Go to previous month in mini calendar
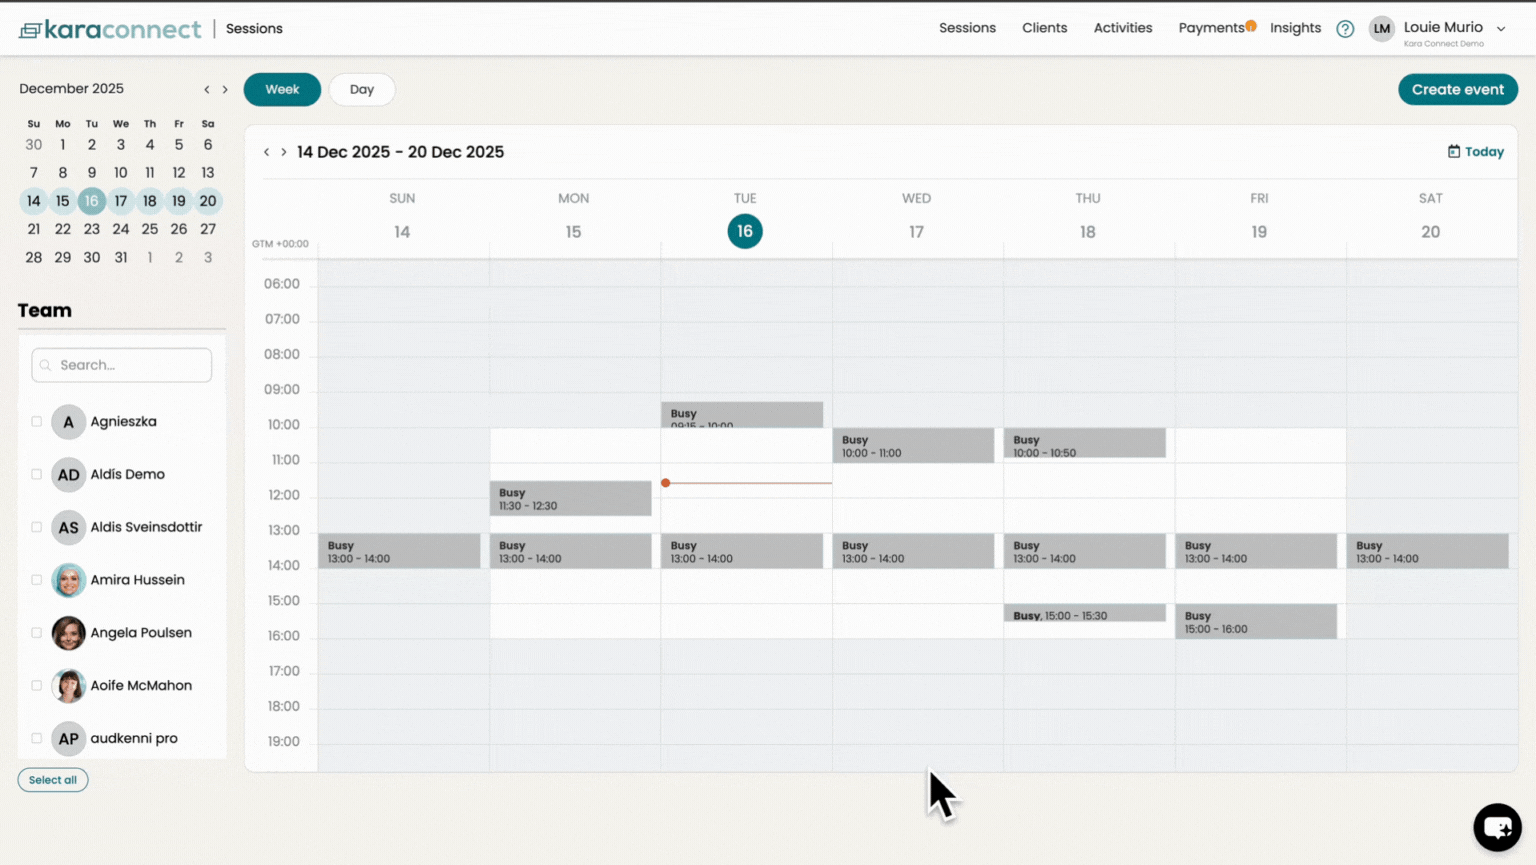Image resolution: width=1536 pixels, height=865 pixels. [x=207, y=90]
